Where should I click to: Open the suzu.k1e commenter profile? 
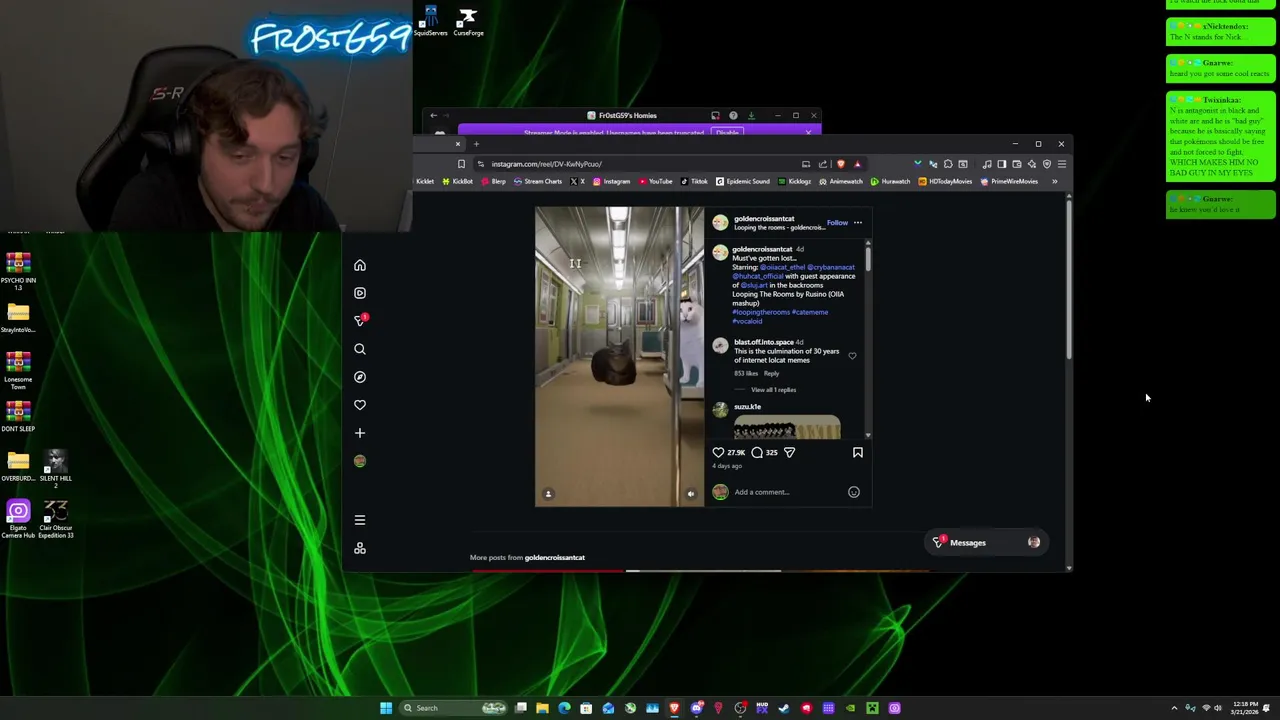pyautogui.click(x=747, y=407)
